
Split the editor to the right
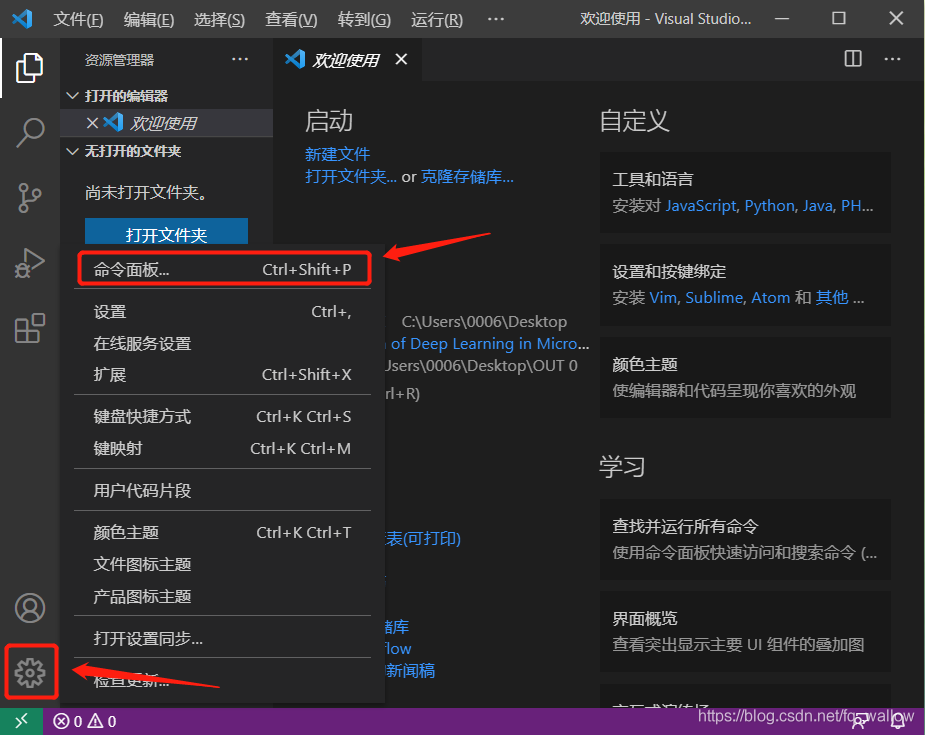pos(853,59)
